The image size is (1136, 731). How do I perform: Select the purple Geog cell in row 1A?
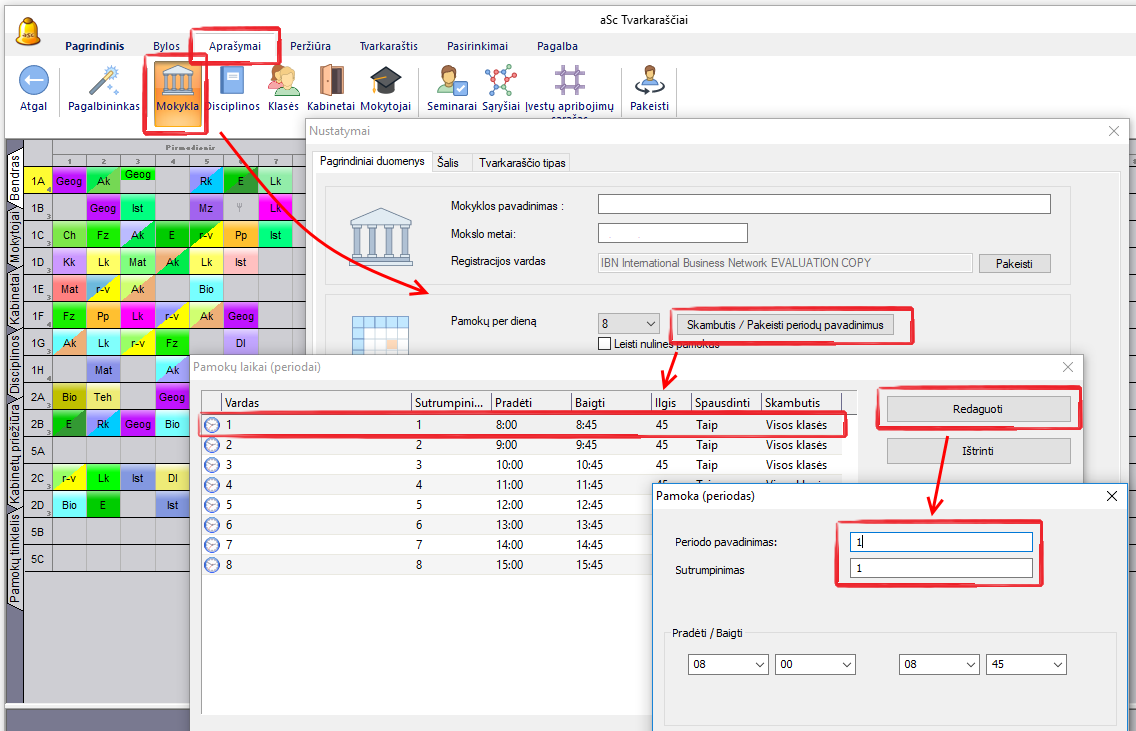[x=69, y=181]
